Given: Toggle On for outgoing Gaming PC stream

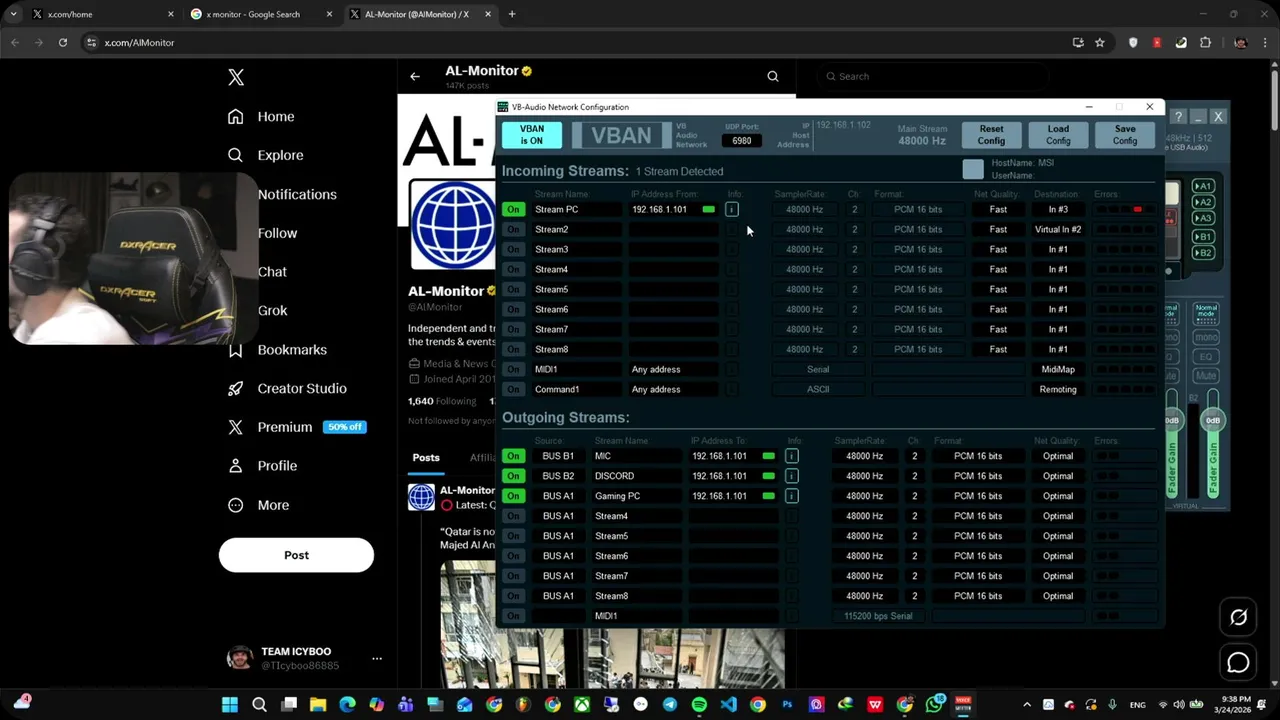Looking at the screenshot, I should pyautogui.click(x=513, y=496).
